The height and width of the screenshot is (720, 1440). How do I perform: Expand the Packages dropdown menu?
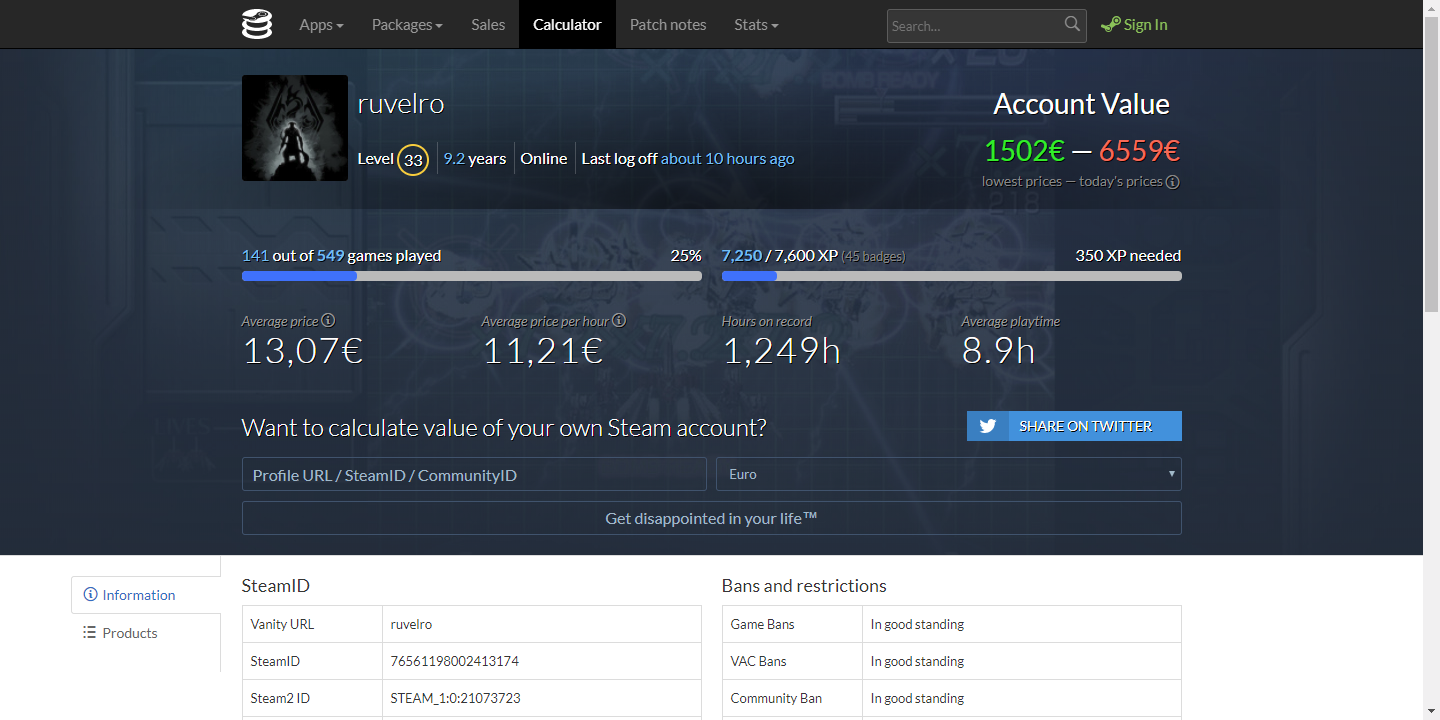coord(407,24)
